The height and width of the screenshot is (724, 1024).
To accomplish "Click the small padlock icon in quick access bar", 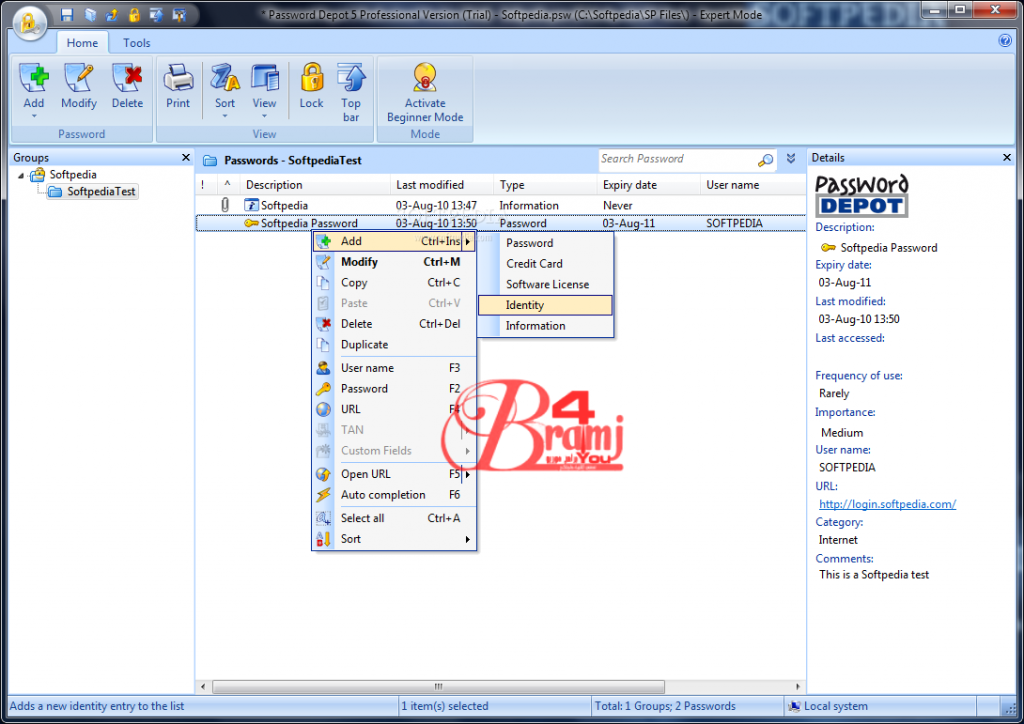I will 134,14.
